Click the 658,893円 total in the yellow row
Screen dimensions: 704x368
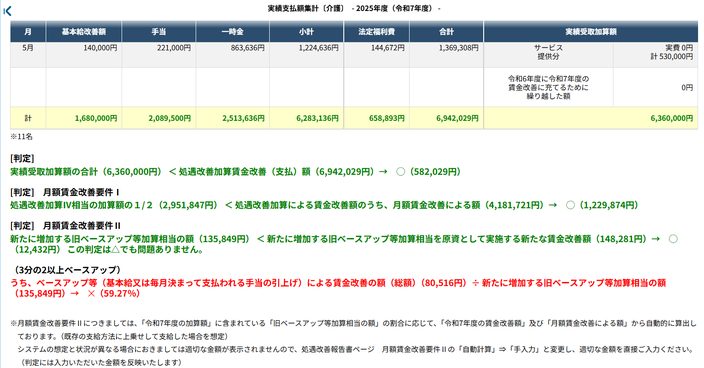pyautogui.click(x=387, y=118)
